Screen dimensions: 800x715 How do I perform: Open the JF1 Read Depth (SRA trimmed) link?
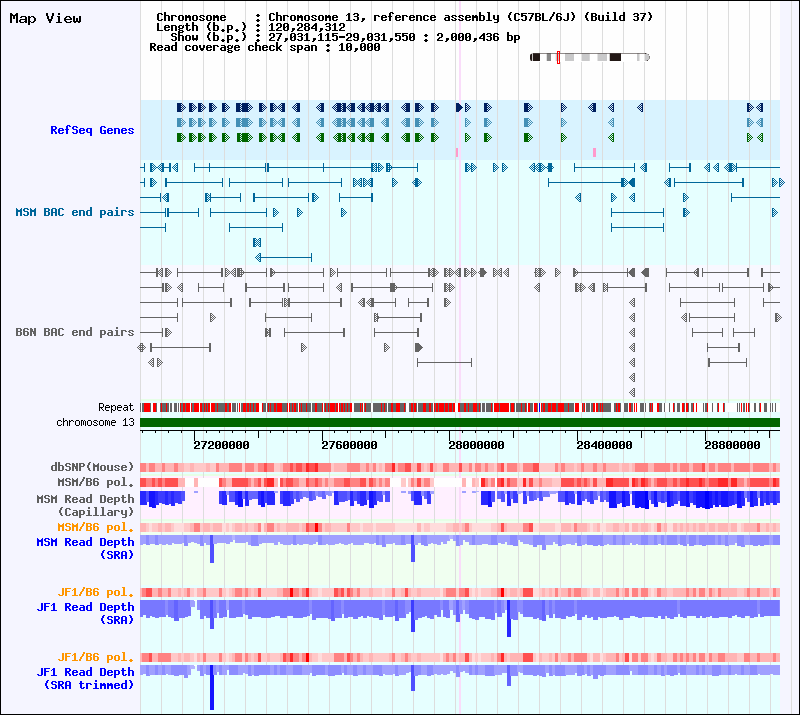[85, 678]
